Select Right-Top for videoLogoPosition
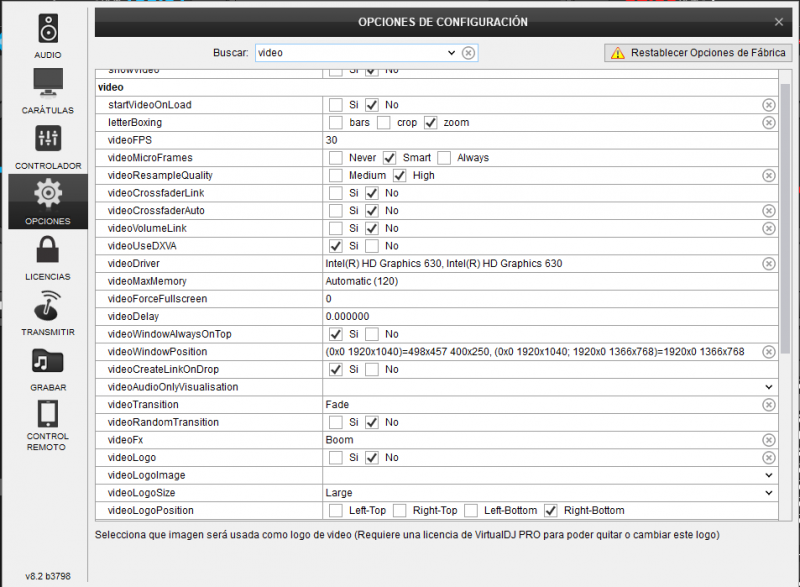Viewport: 800px width, 587px height. click(x=399, y=511)
